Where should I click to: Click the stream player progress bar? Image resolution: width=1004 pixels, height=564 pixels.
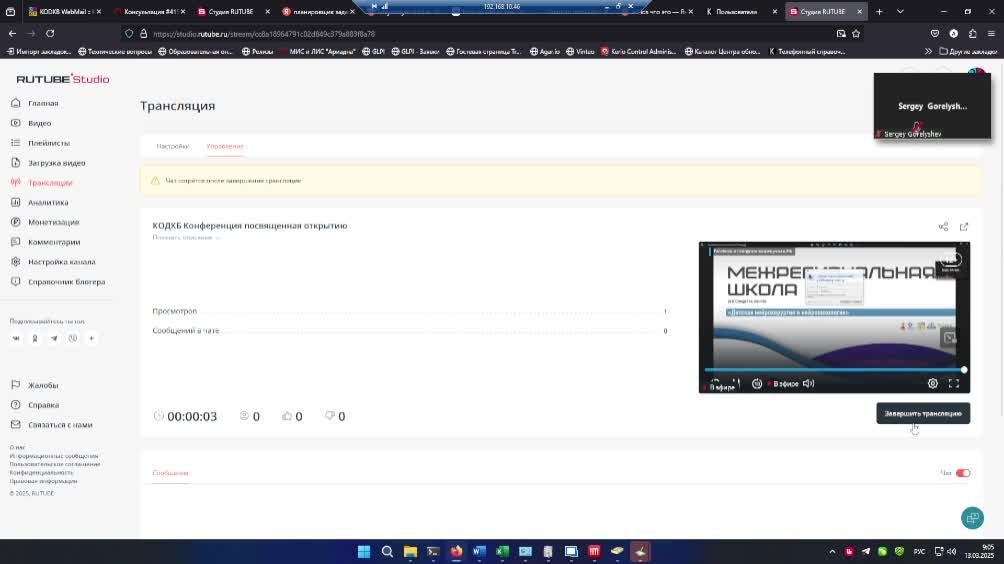834,370
